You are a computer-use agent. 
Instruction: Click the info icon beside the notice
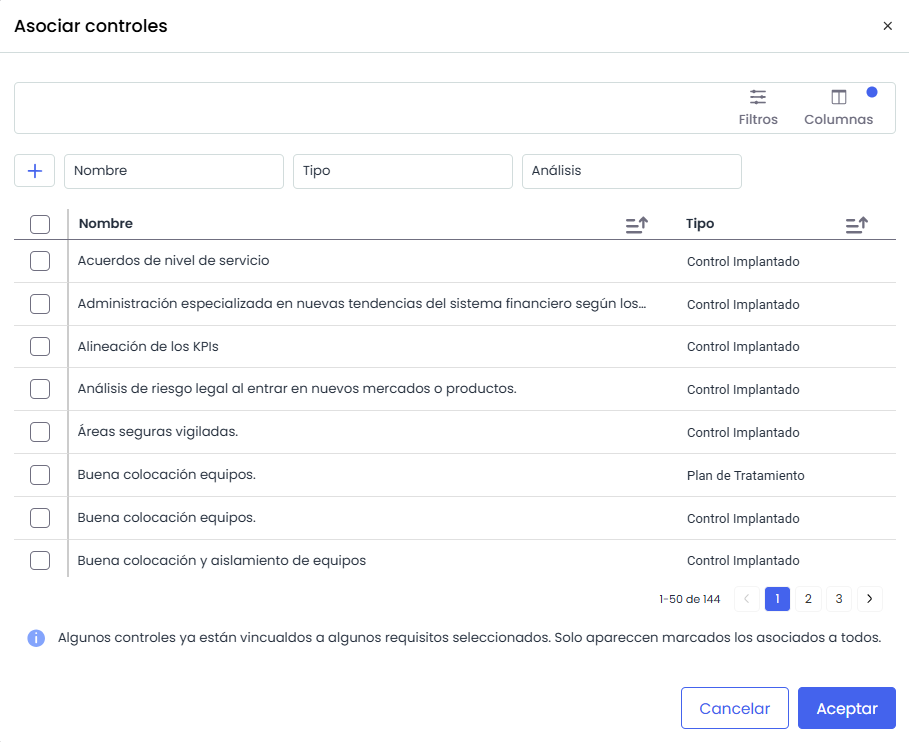(x=36, y=638)
